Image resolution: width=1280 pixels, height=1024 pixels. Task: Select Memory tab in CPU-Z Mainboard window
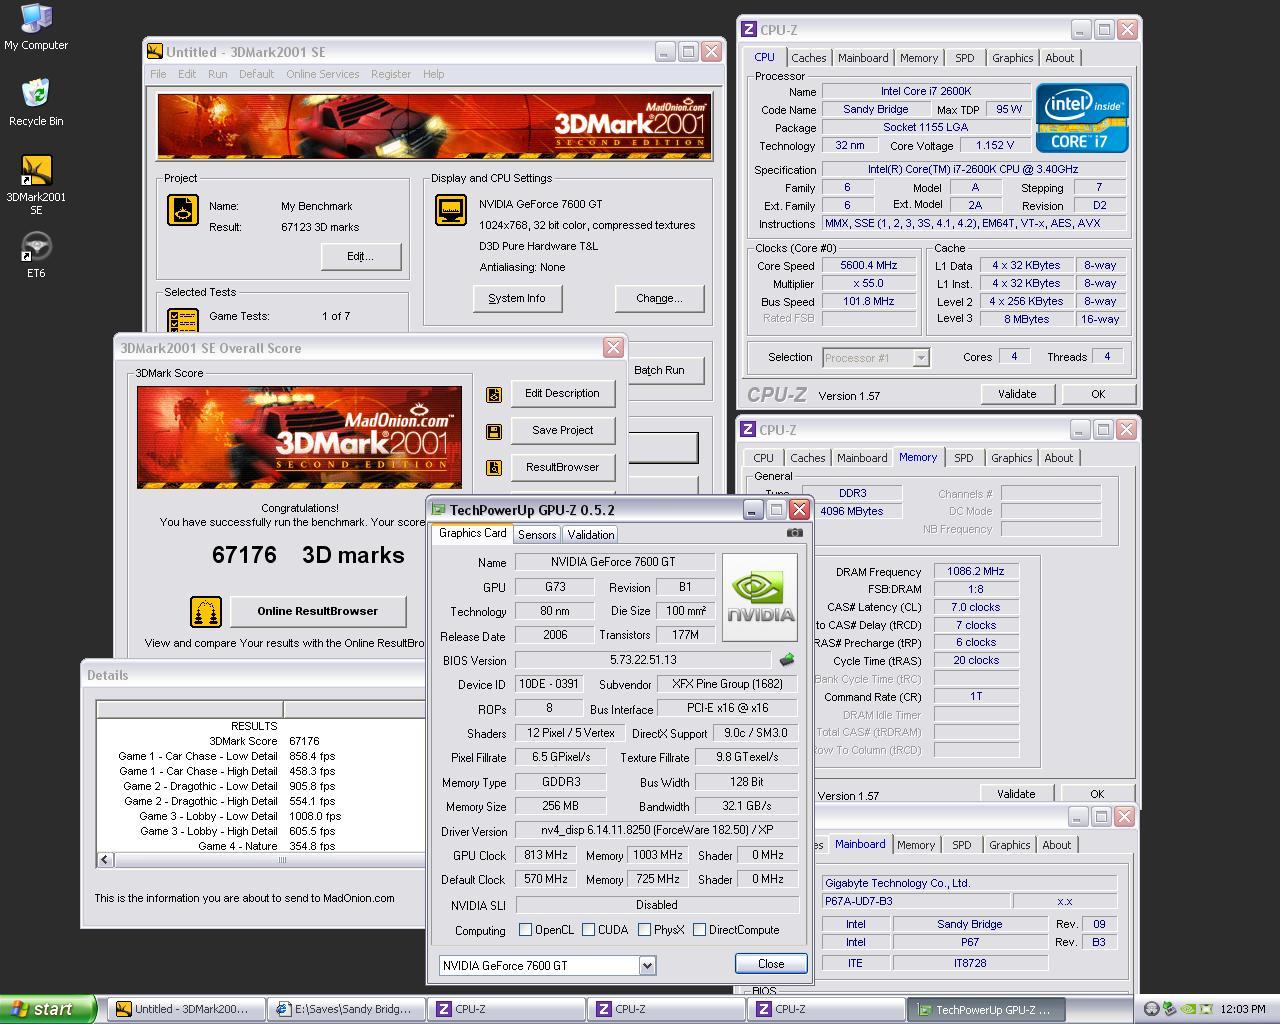[x=915, y=845]
